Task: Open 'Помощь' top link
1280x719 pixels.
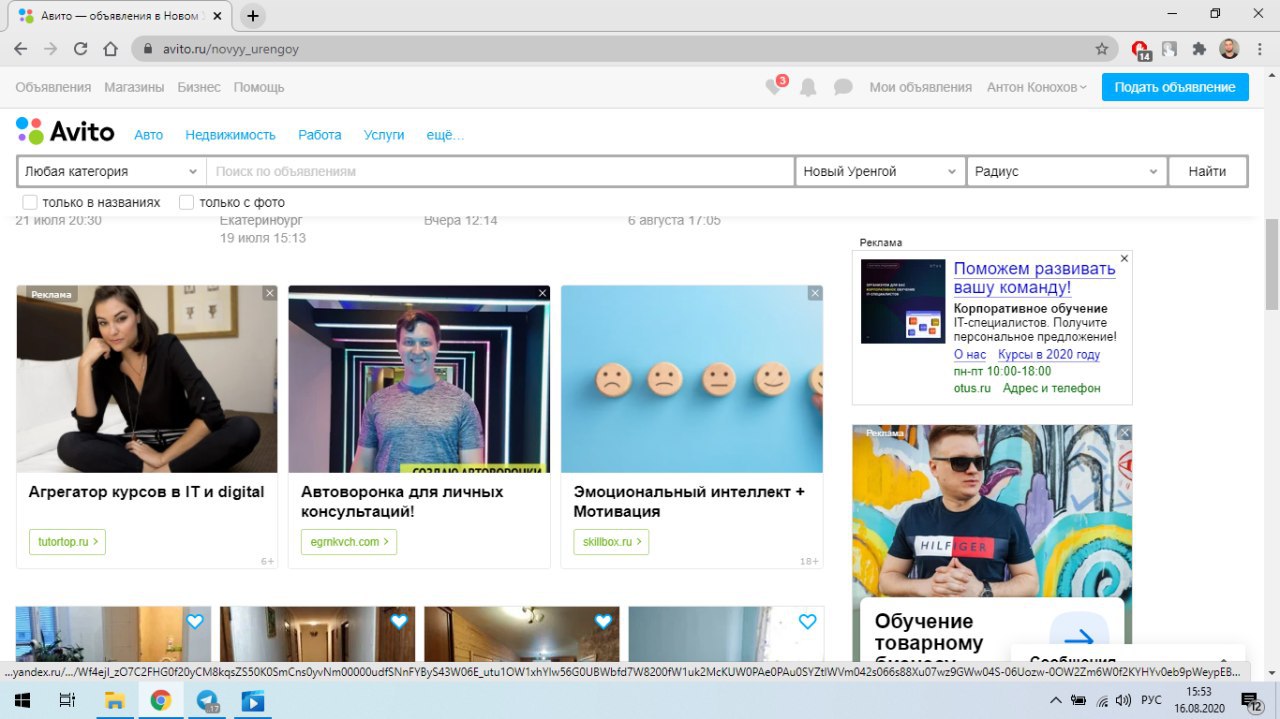Action: click(259, 87)
